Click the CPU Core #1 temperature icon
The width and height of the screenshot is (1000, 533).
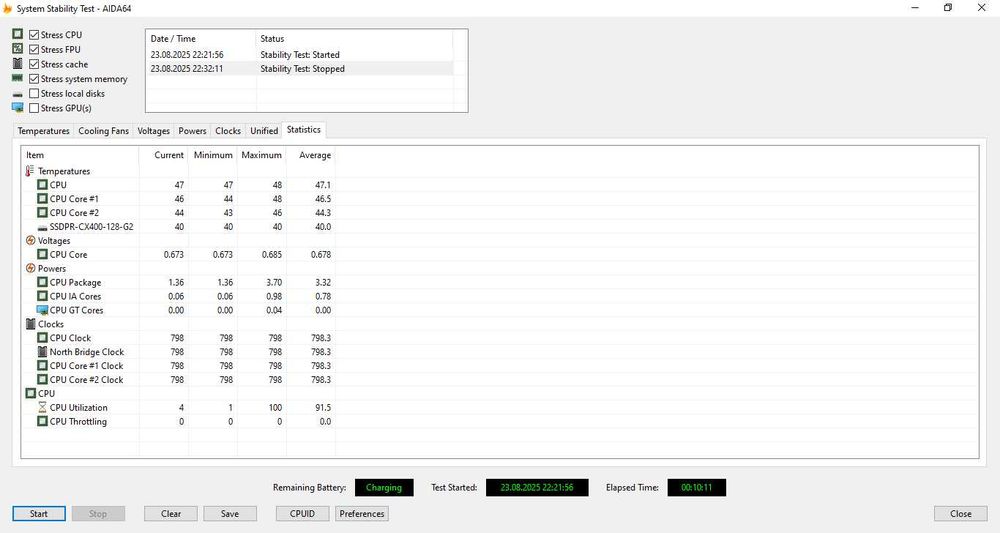point(43,199)
